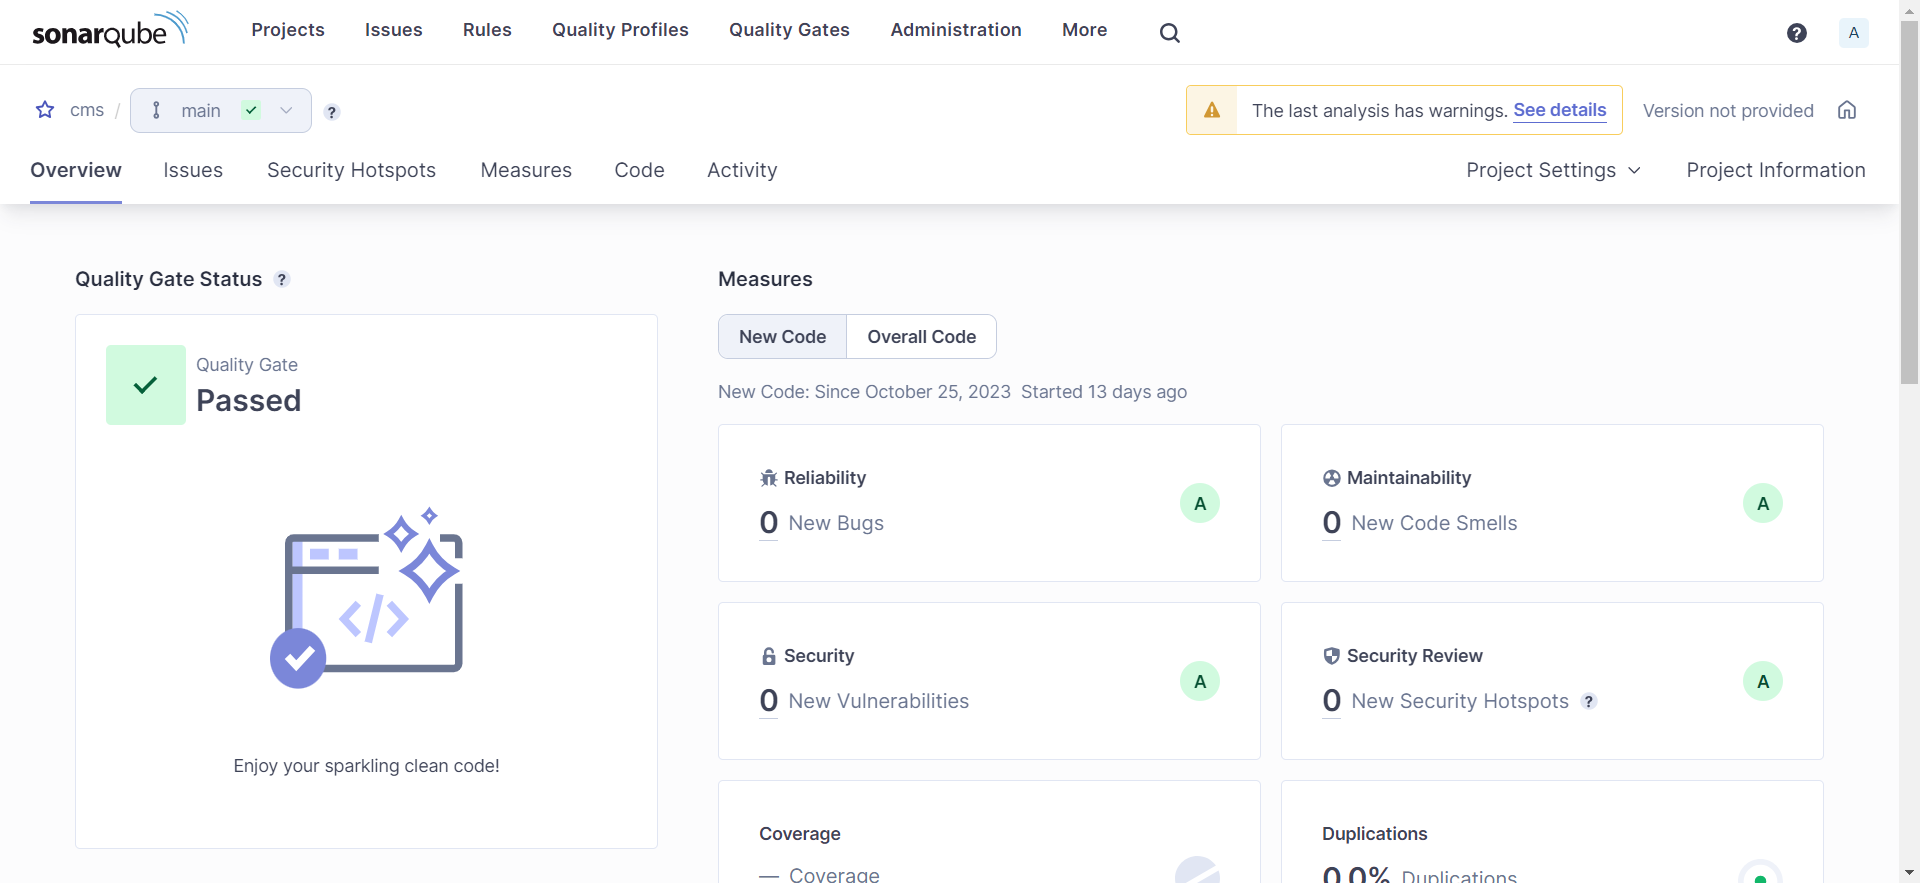Click the 0.0% Duplications value
Image resolution: width=1920 pixels, height=883 pixels.
tap(1356, 875)
